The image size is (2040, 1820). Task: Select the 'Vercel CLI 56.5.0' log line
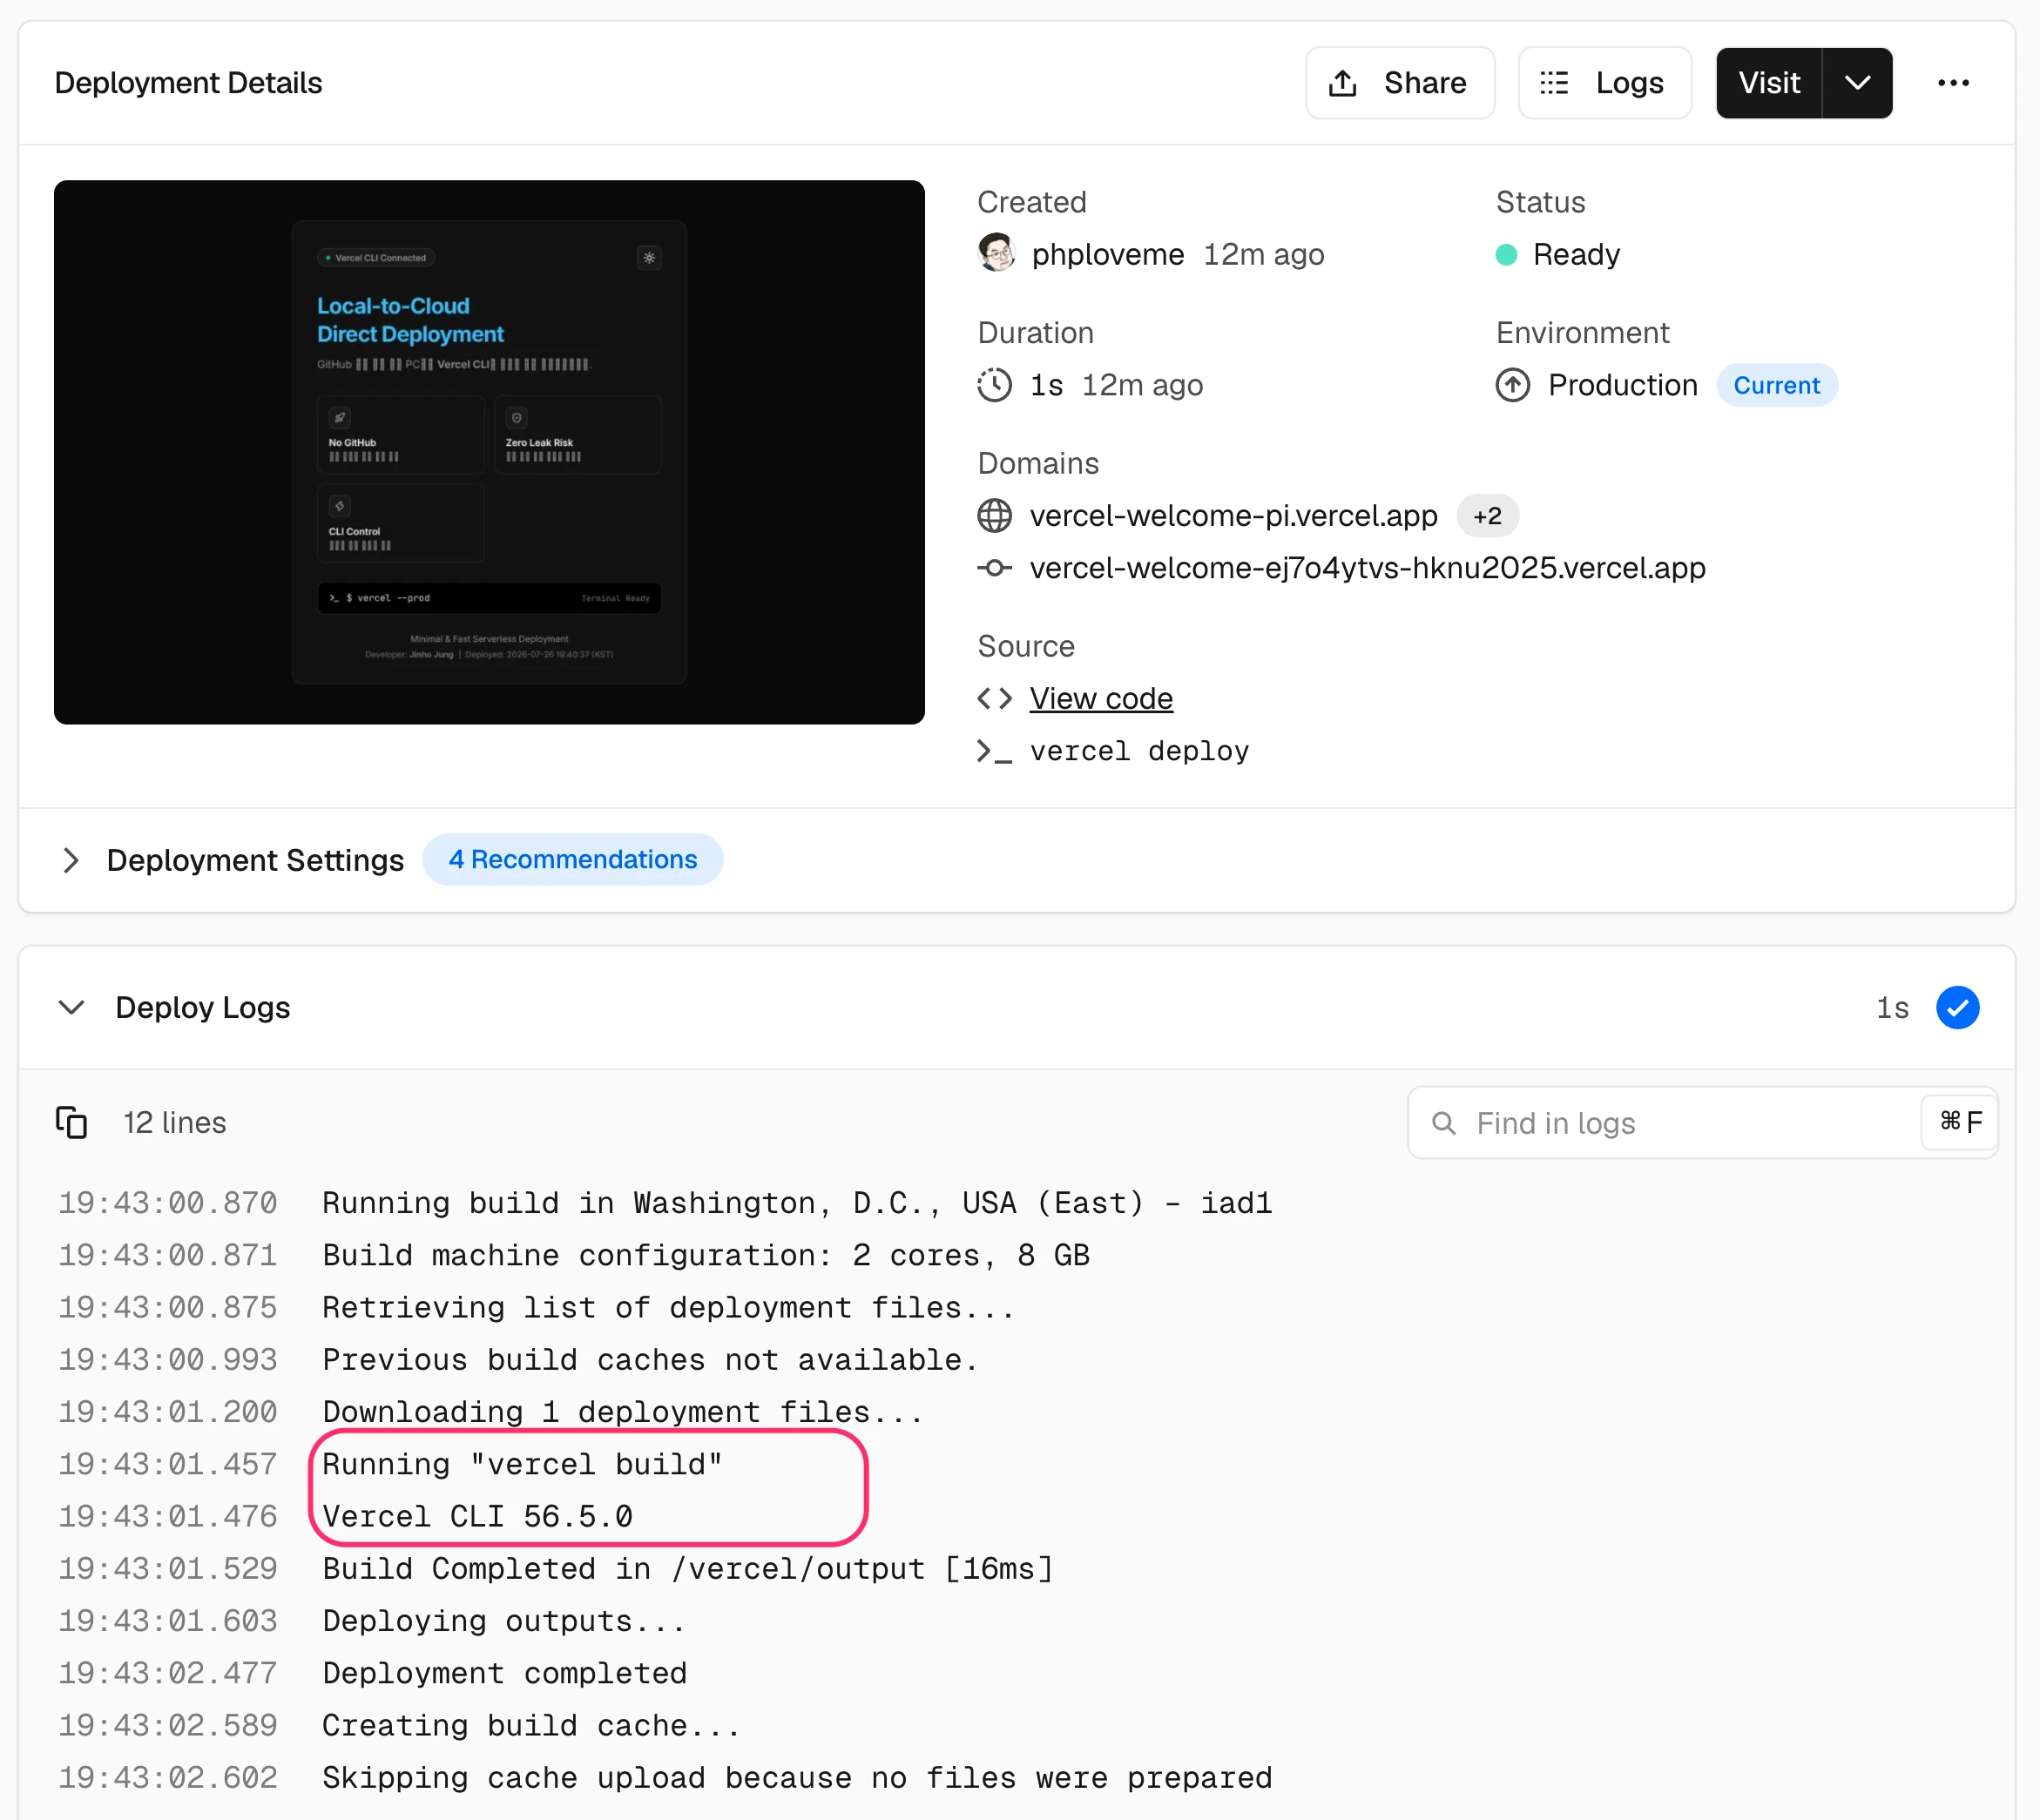(x=477, y=1516)
